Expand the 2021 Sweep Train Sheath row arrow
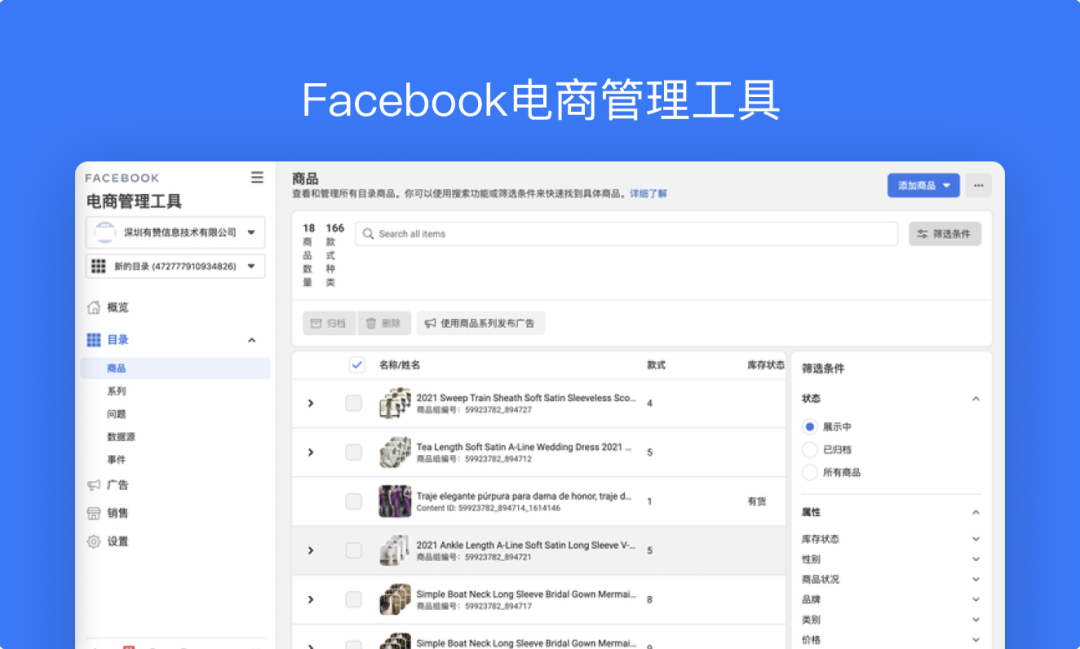 311,403
